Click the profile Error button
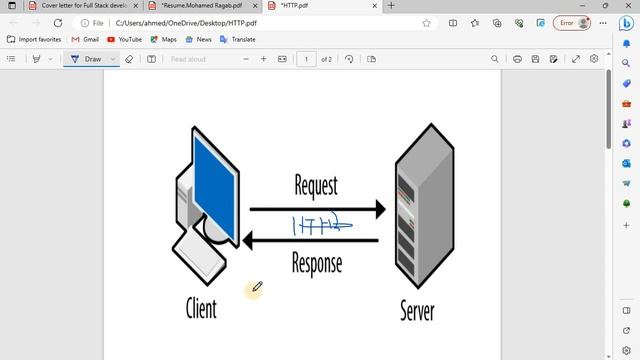This screenshot has width=640, height=360. pyautogui.click(x=572, y=23)
